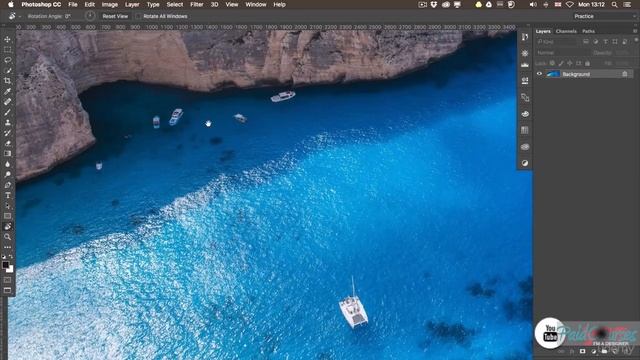Click the rotation angle dial
Image resolution: width=640 pixels, height=360 pixels.
tap(90, 16)
